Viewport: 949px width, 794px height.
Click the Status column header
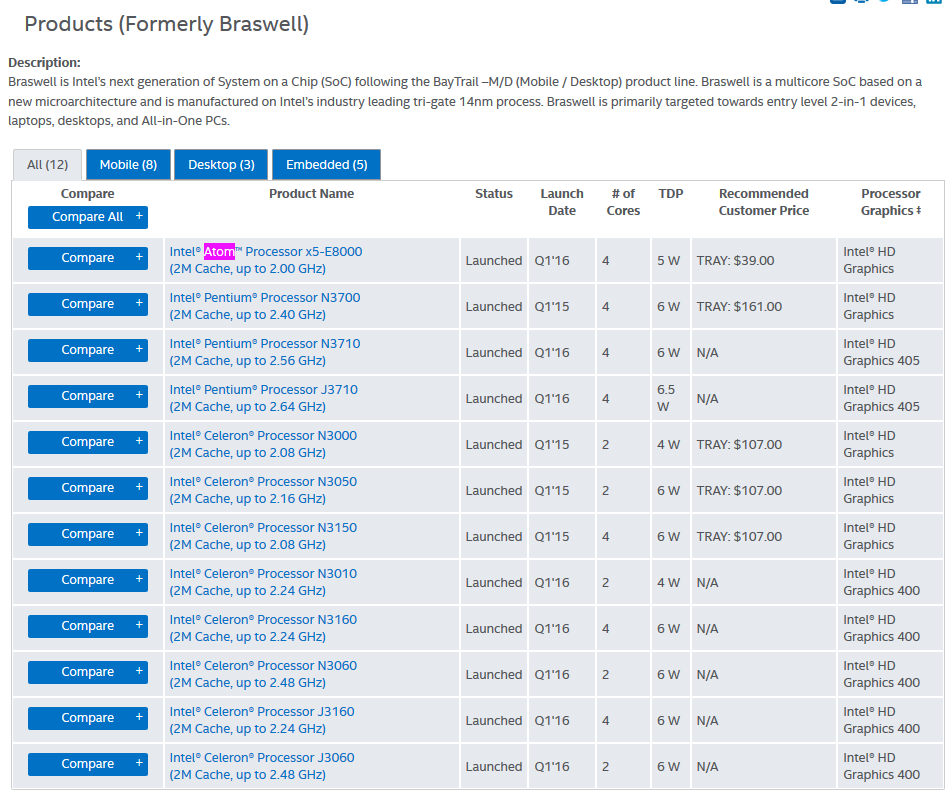point(494,194)
